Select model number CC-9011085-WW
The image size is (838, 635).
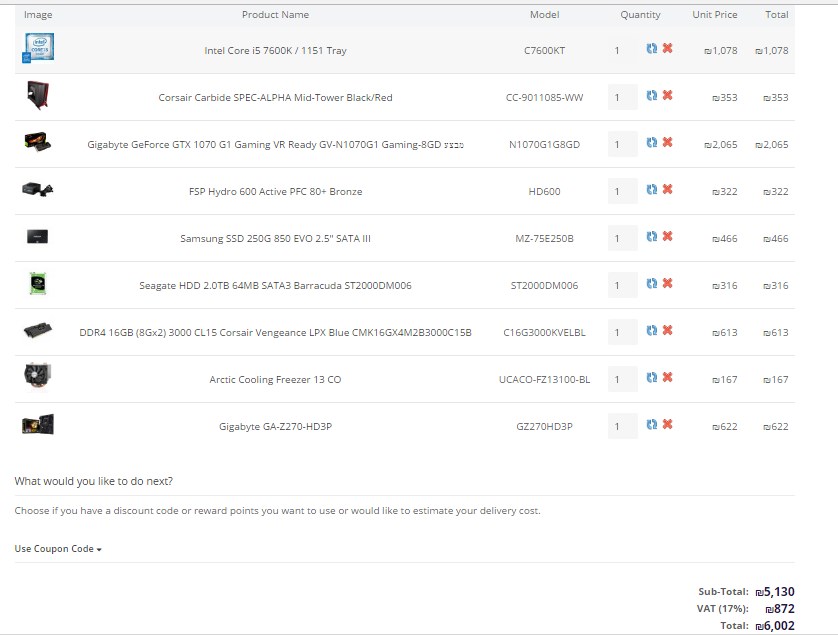[545, 98]
